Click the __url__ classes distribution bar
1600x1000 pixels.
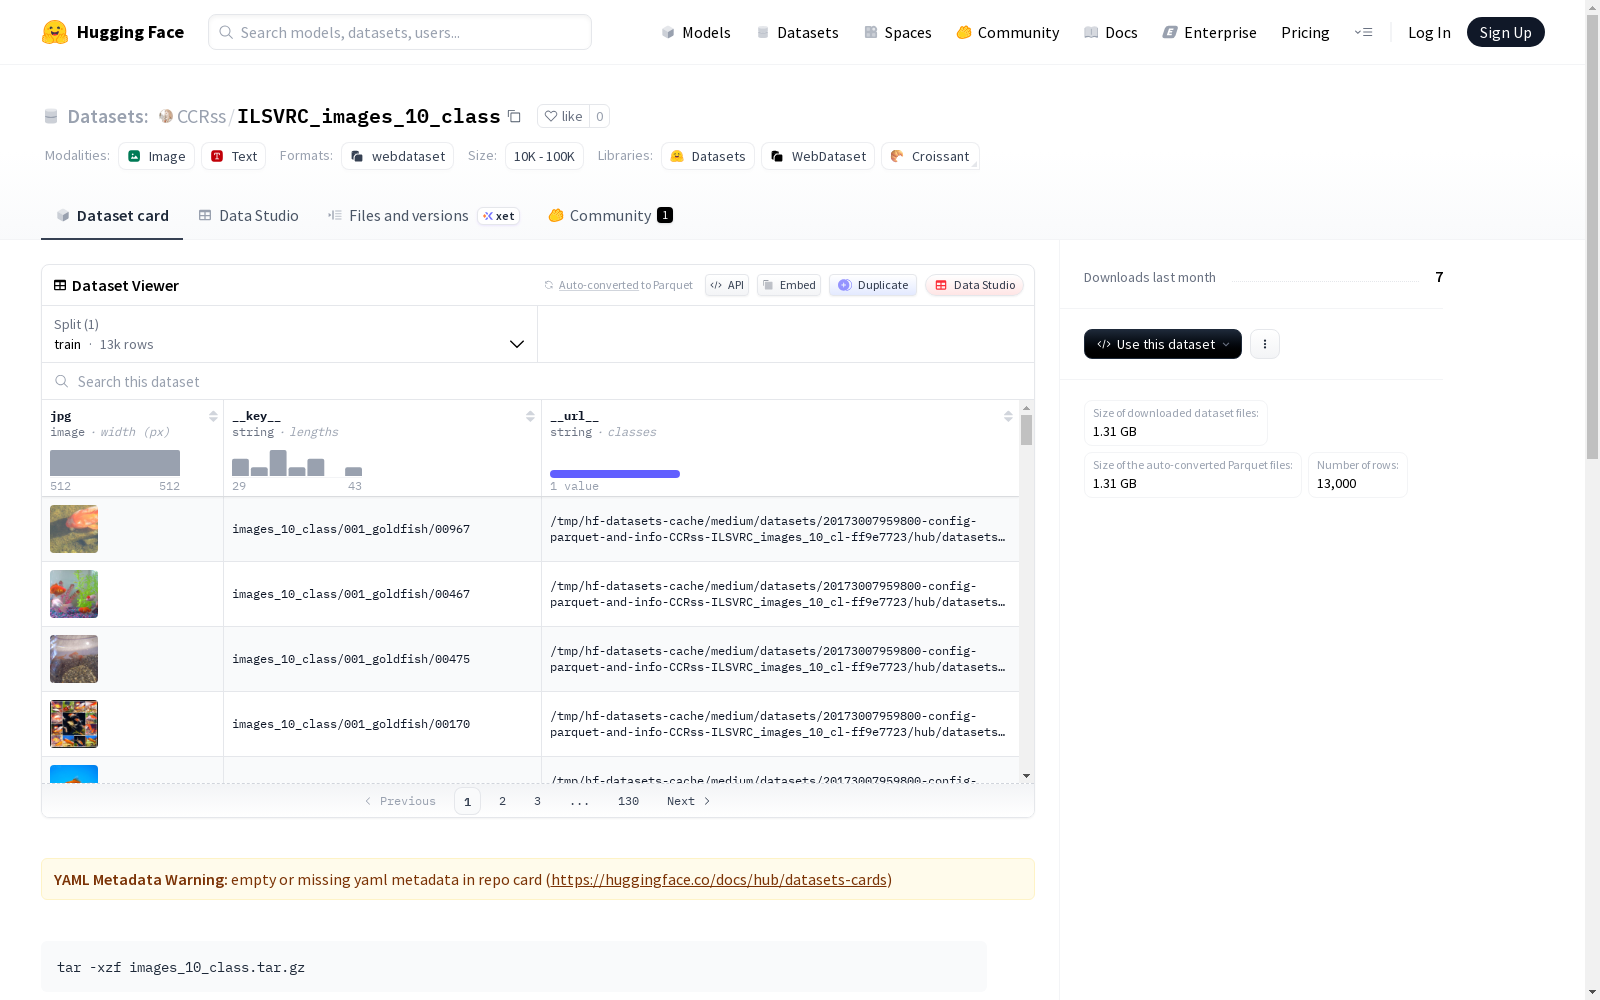point(615,474)
